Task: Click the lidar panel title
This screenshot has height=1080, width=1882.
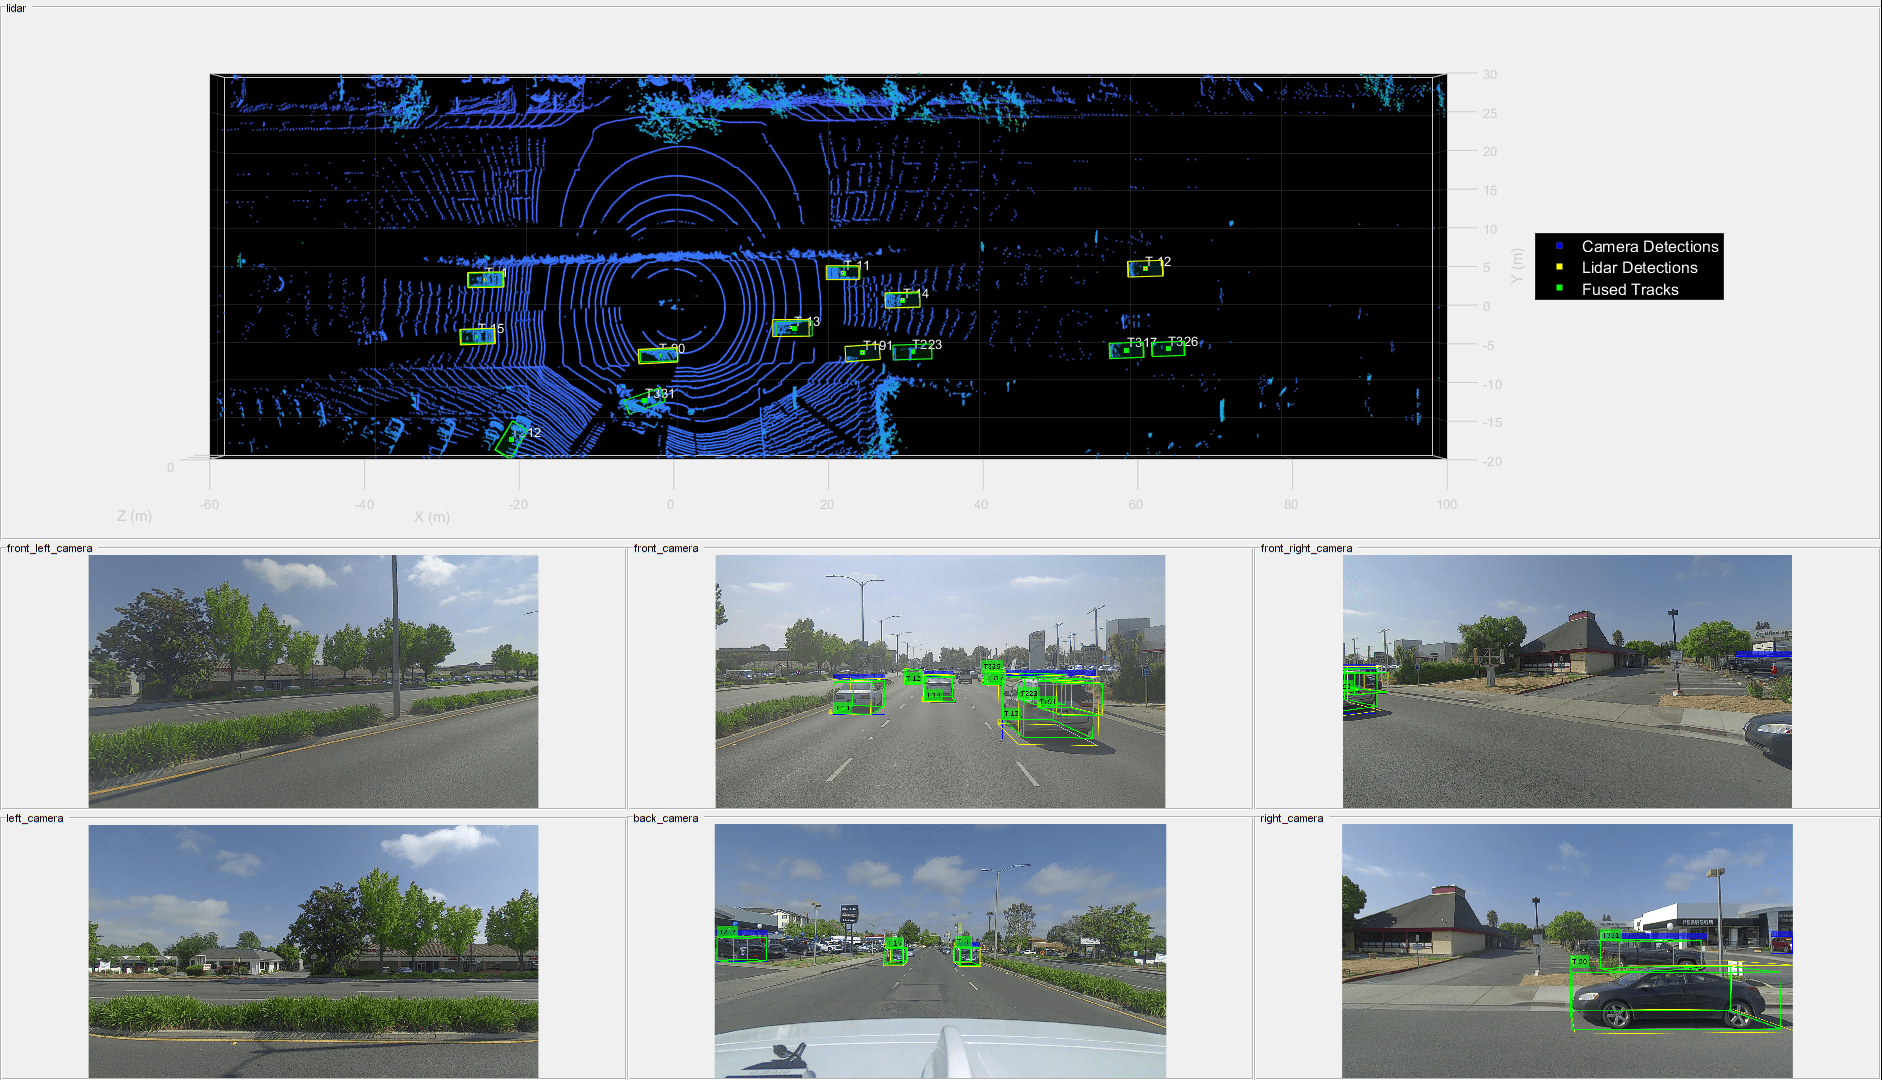Action: click(x=16, y=8)
